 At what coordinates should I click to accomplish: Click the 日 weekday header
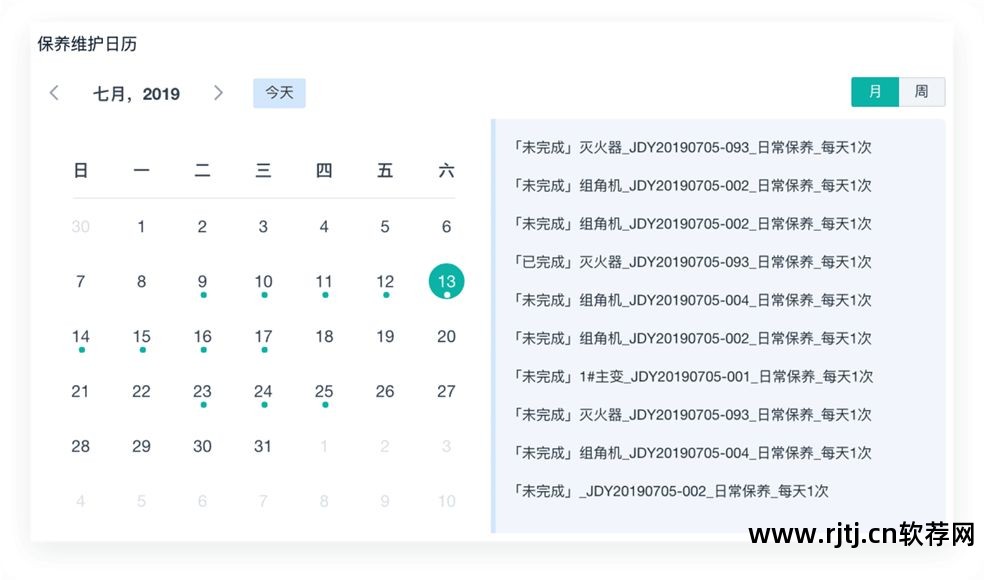(80, 171)
